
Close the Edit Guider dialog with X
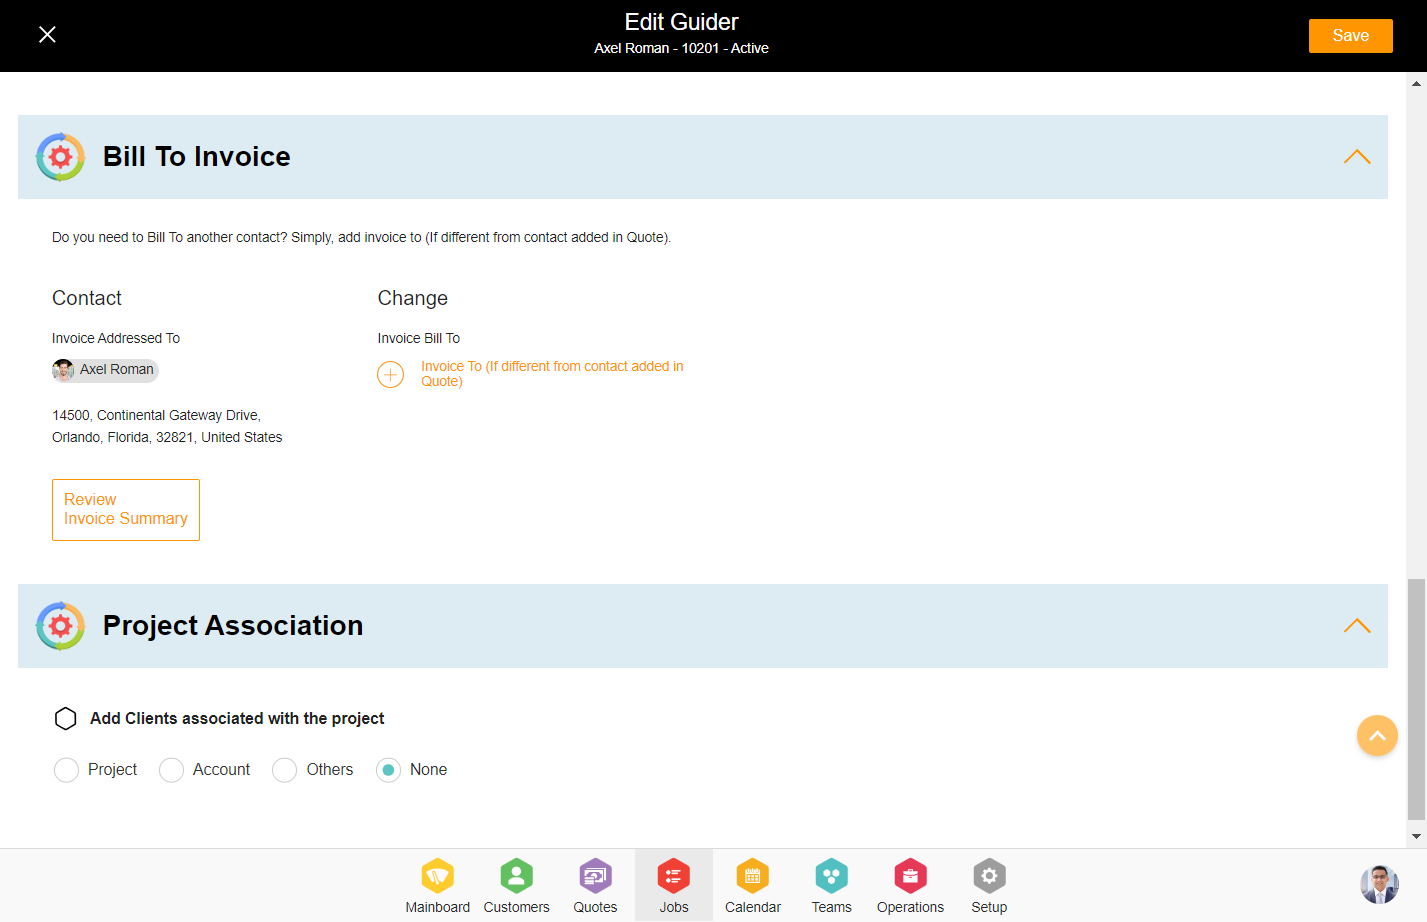point(47,35)
